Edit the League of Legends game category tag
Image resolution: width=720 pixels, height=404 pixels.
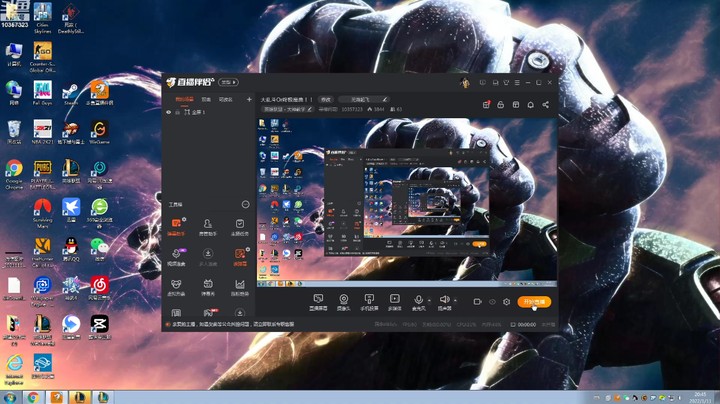pos(287,109)
